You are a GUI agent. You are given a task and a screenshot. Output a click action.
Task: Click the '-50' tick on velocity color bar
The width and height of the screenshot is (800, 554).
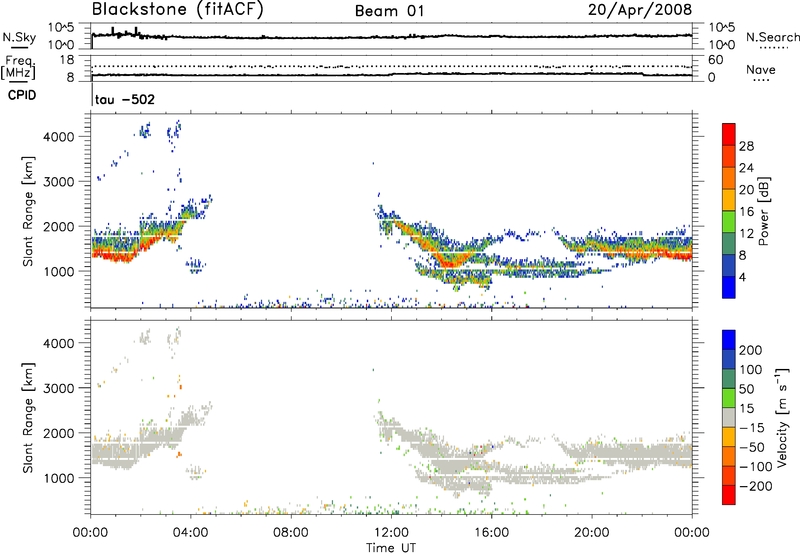click(x=752, y=447)
